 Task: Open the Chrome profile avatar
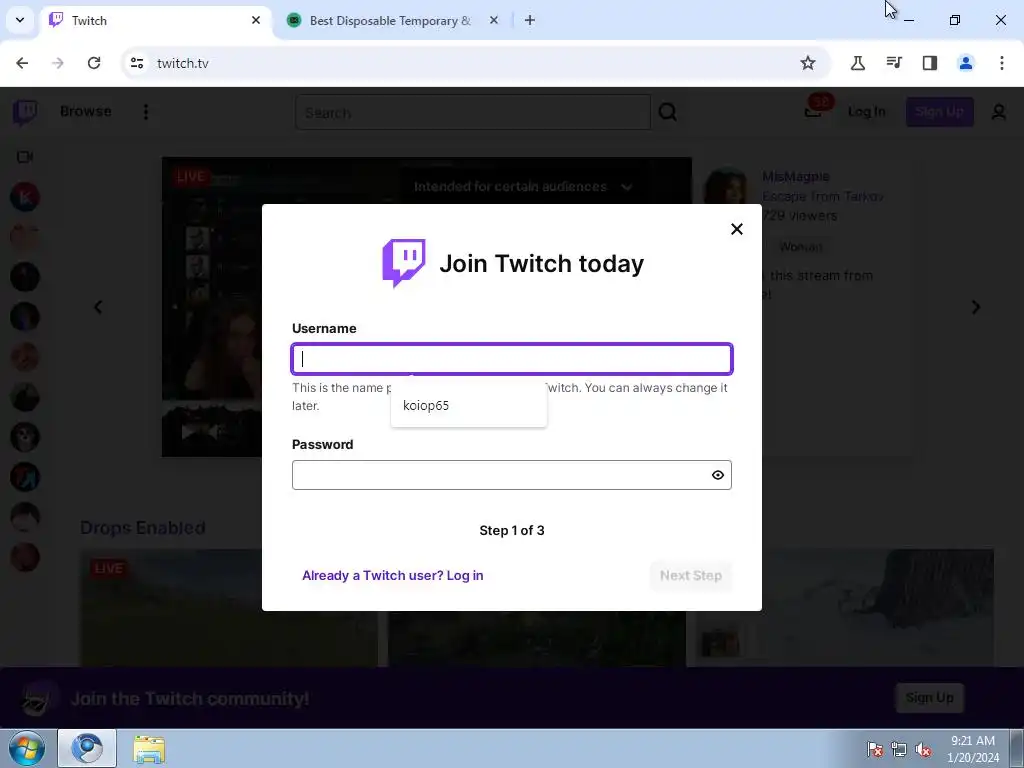[x=966, y=63]
